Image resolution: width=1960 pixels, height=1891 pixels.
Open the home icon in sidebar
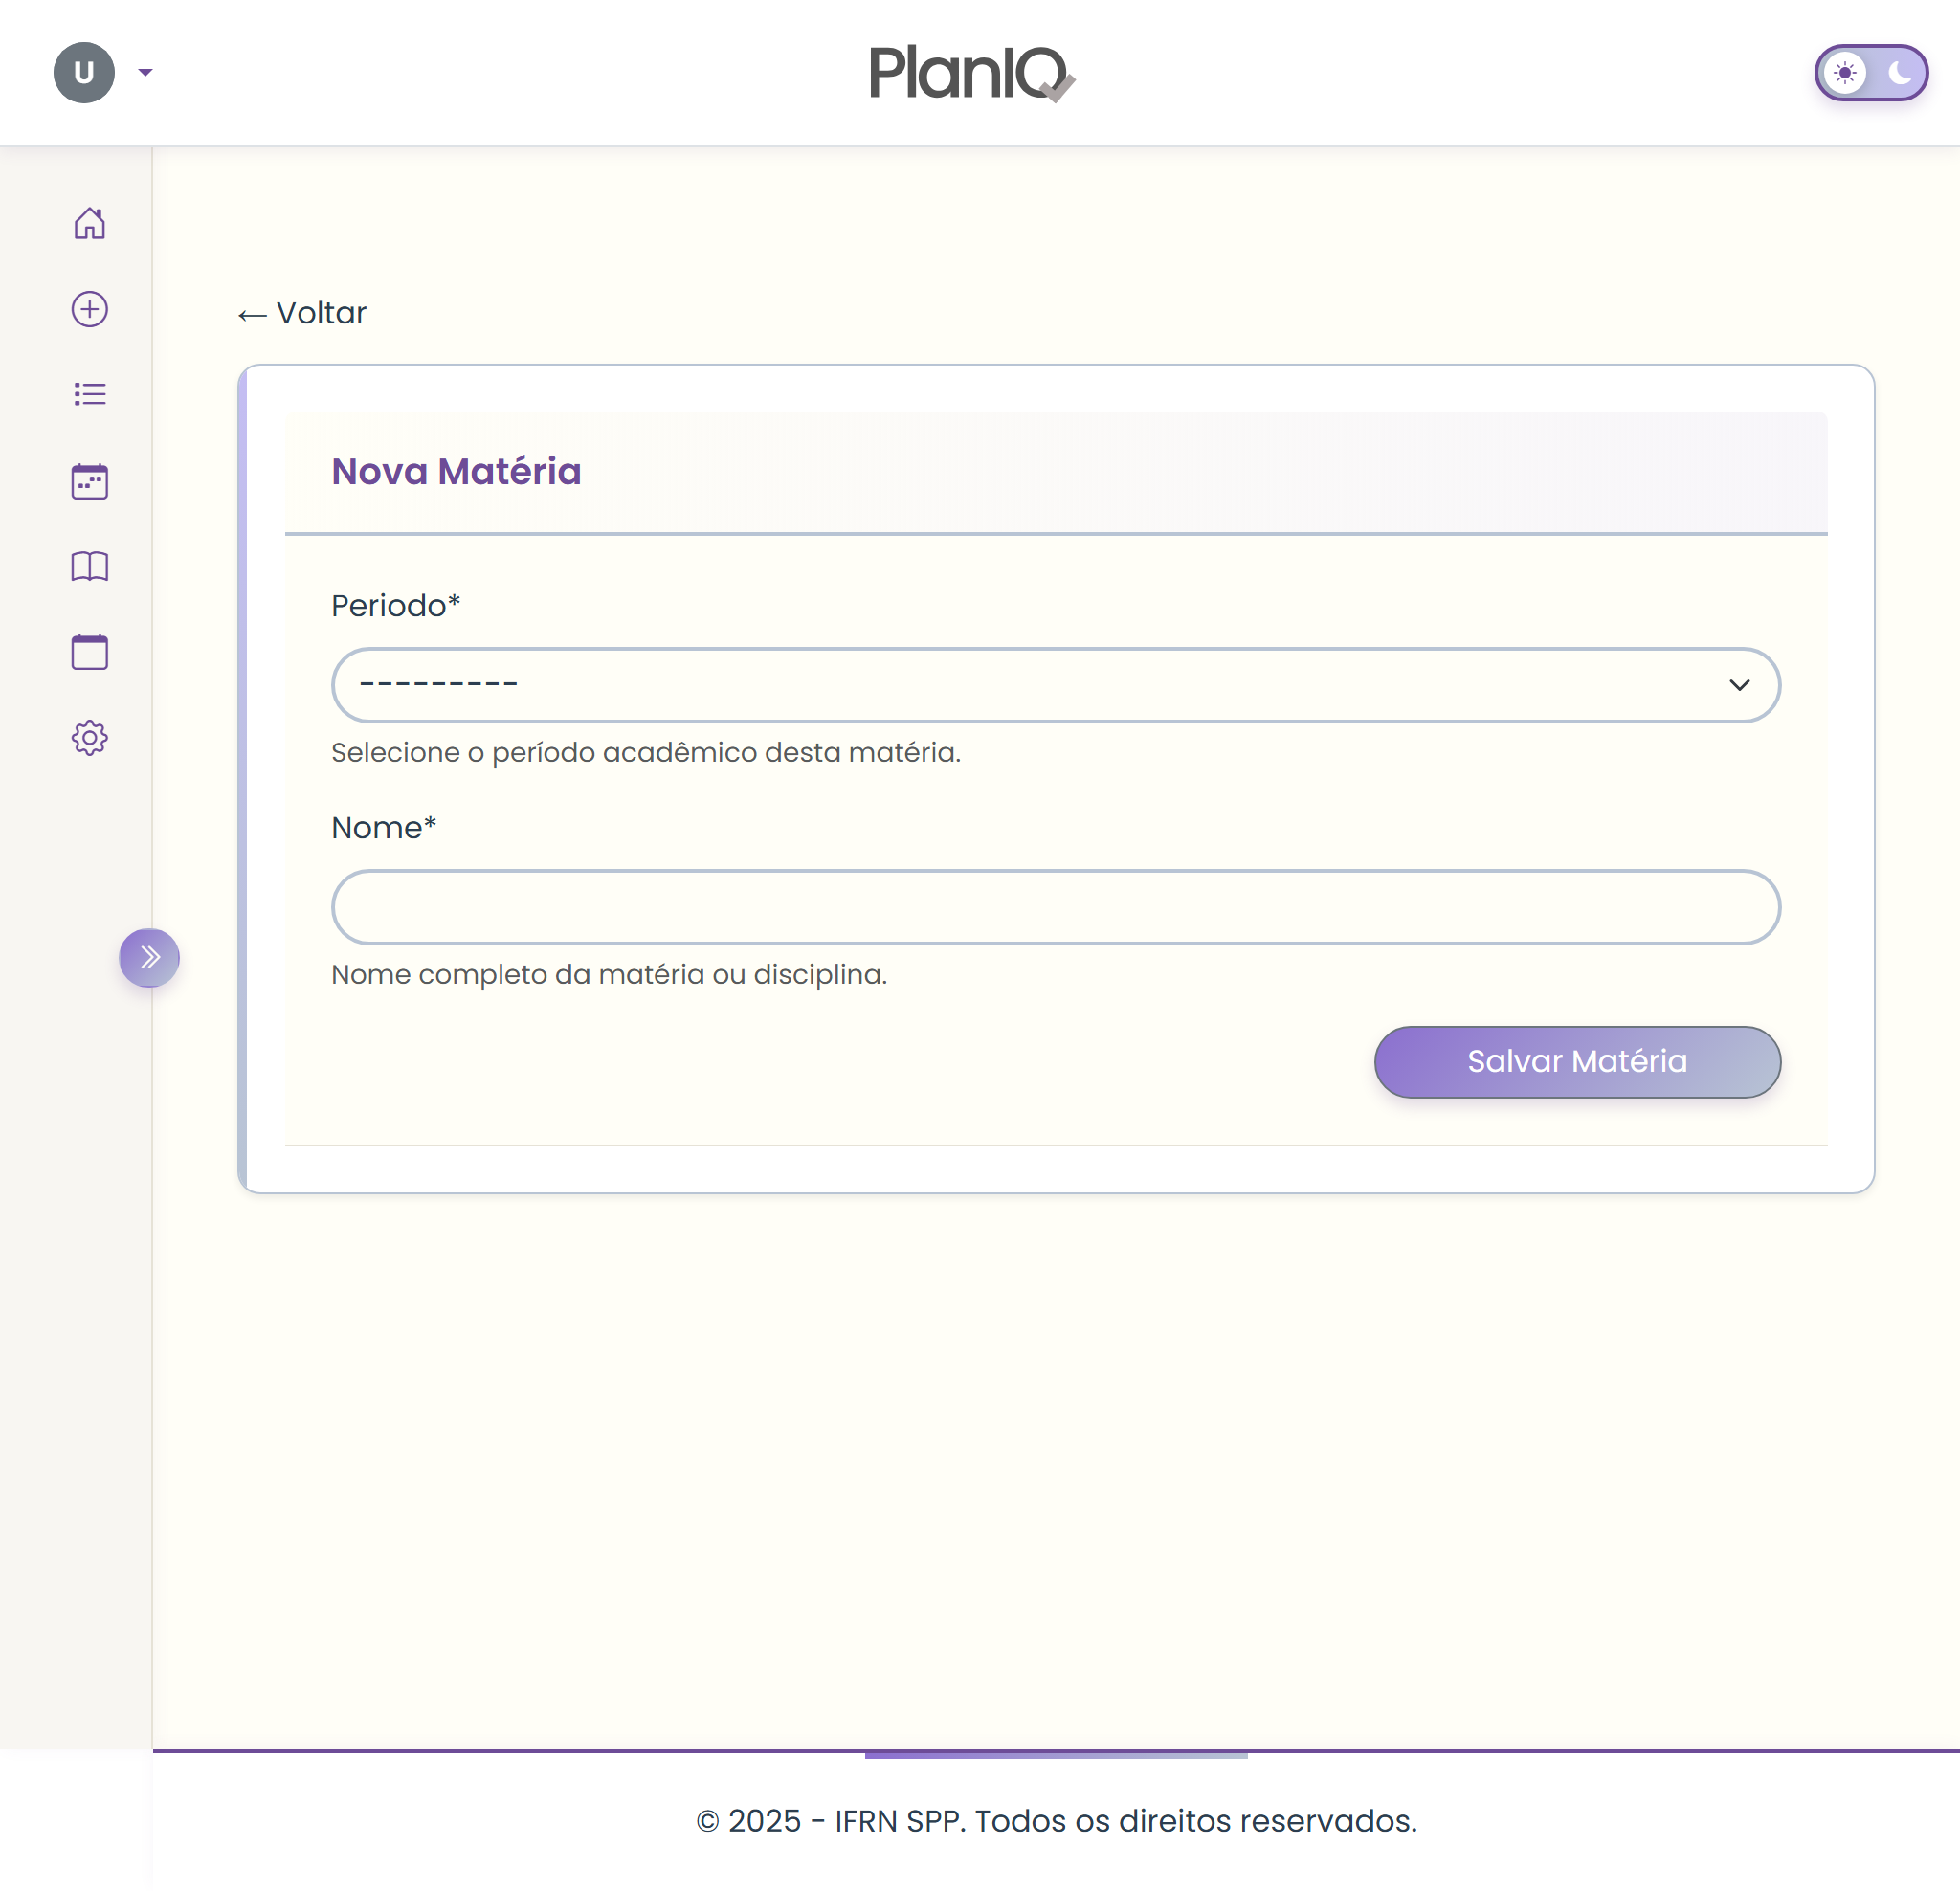pos(90,223)
